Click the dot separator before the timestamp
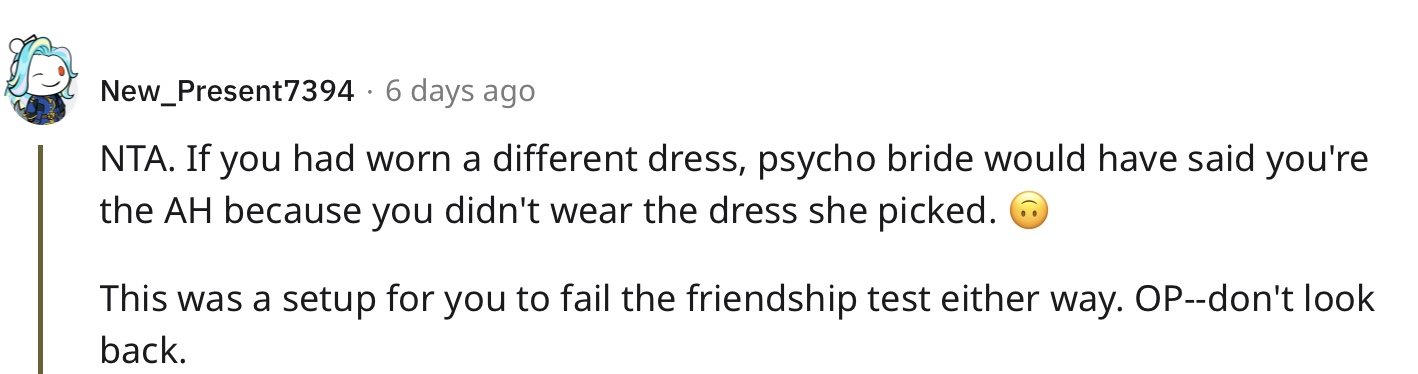Screen dimensions: 1418x374 (x=370, y=92)
